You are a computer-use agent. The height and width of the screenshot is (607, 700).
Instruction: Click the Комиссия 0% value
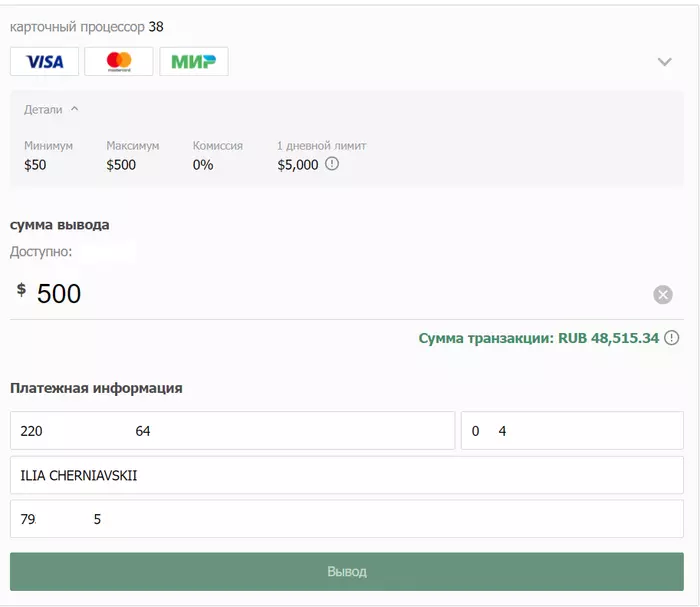[x=203, y=165]
